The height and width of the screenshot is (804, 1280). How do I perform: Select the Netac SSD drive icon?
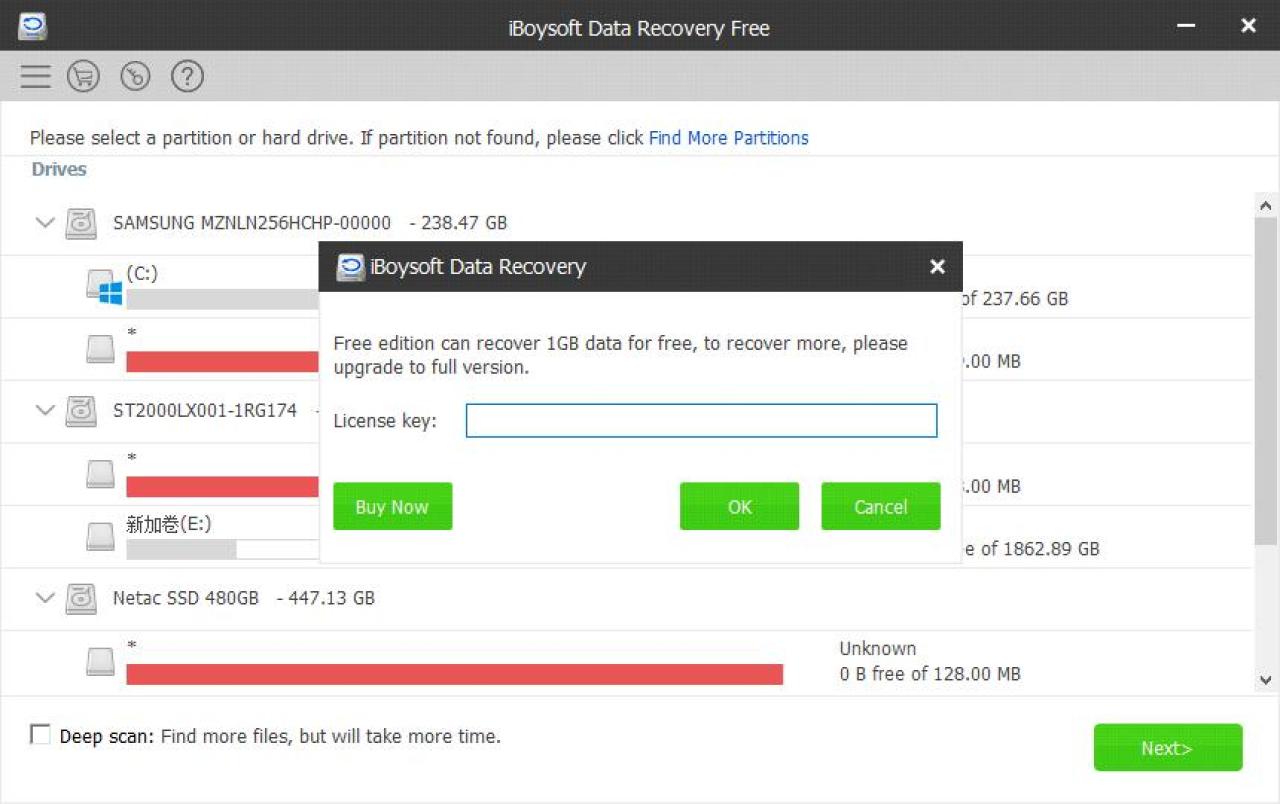81,598
